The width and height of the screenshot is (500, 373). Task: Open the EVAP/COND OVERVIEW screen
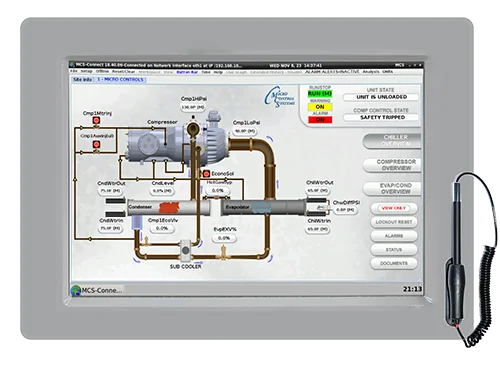pos(393,188)
